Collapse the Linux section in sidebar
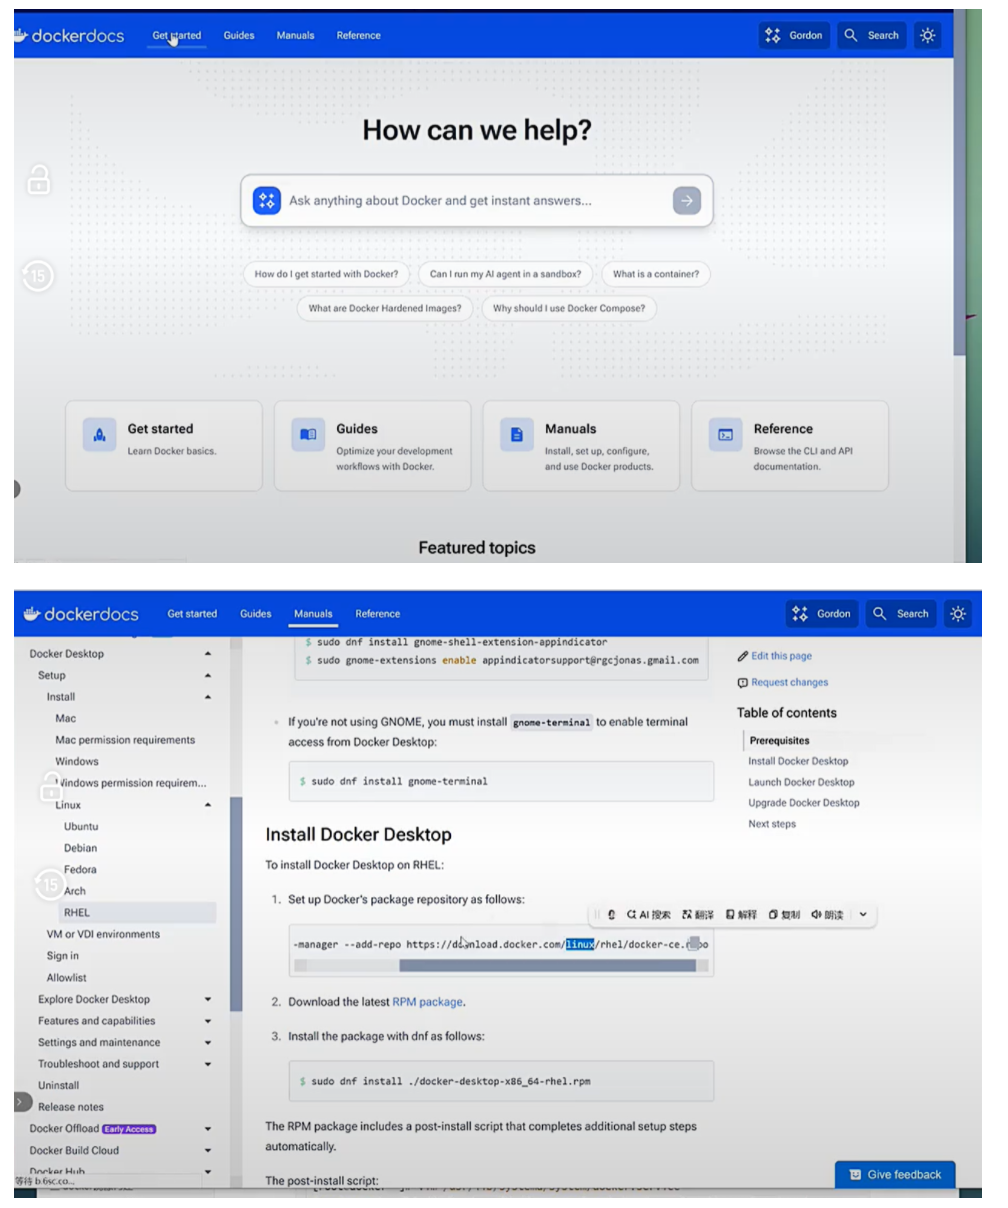Image resolution: width=1008 pixels, height=1208 pixels. [208, 805]
